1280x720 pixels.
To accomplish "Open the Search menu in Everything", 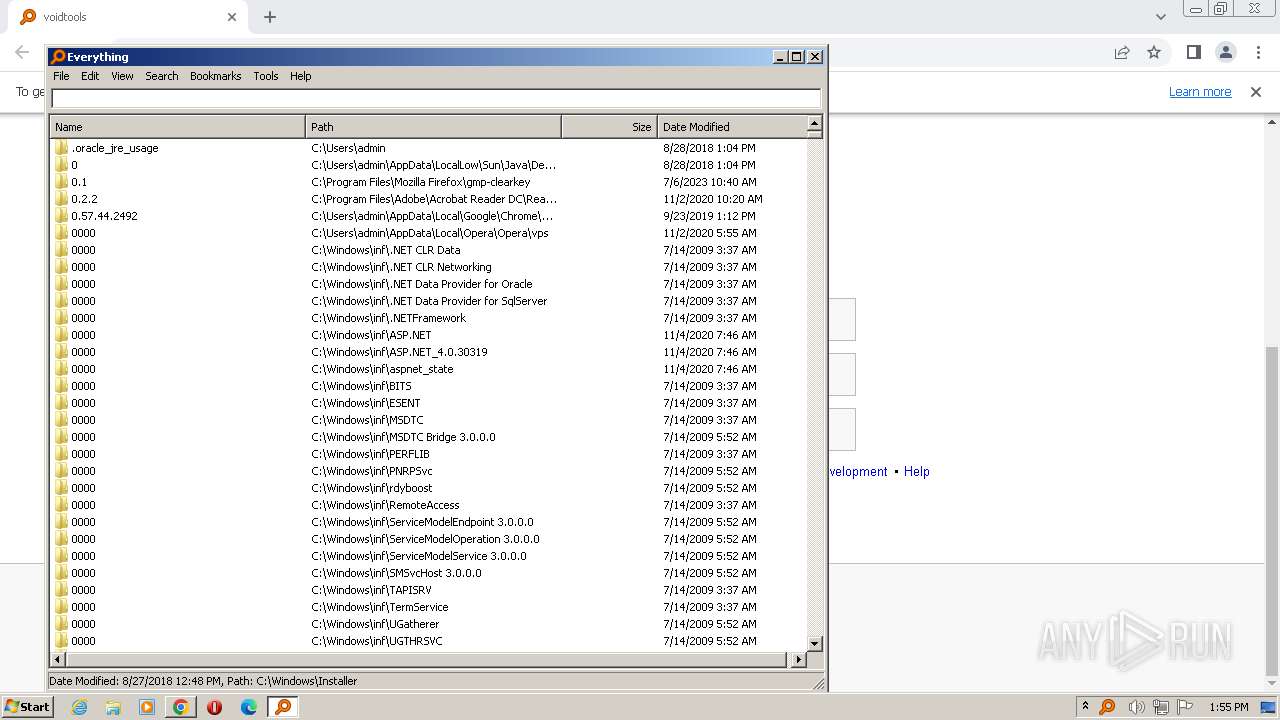I will tap(161, 76).
